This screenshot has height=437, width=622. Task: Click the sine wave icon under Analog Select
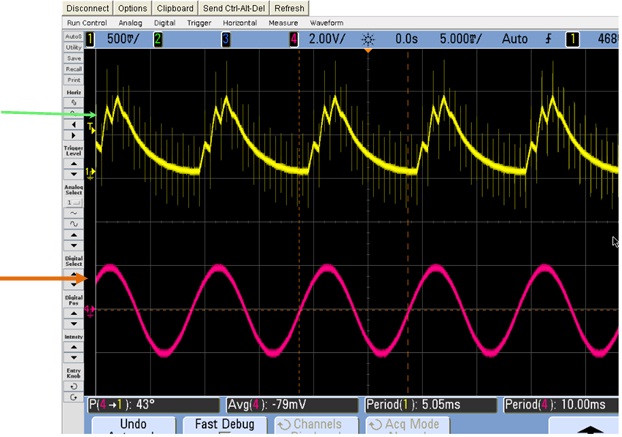[x=73, y=224]
